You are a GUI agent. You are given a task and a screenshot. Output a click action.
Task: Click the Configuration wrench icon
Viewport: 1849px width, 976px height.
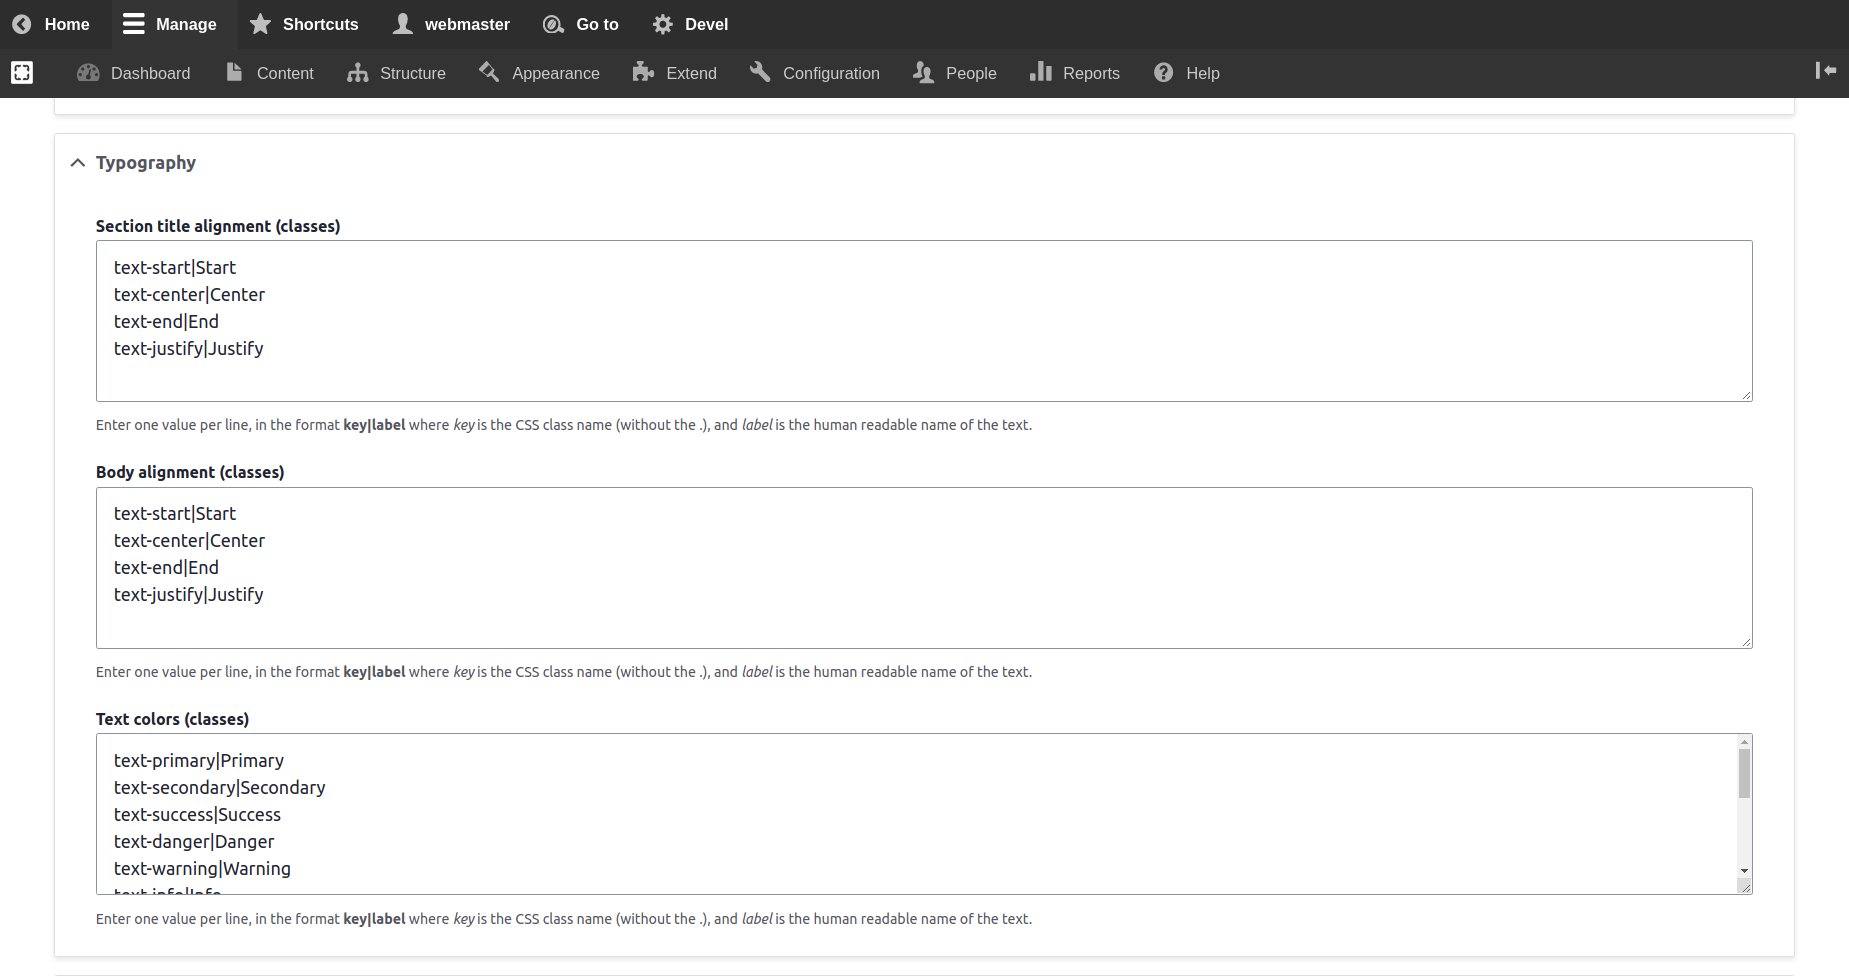759,72
